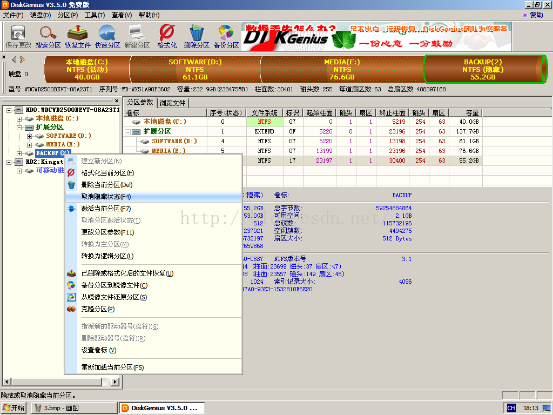The height and width of the screenshot is (415, 553).
Task: Collapse 扩展分区 row in the partition table
Action: [128, 132]
